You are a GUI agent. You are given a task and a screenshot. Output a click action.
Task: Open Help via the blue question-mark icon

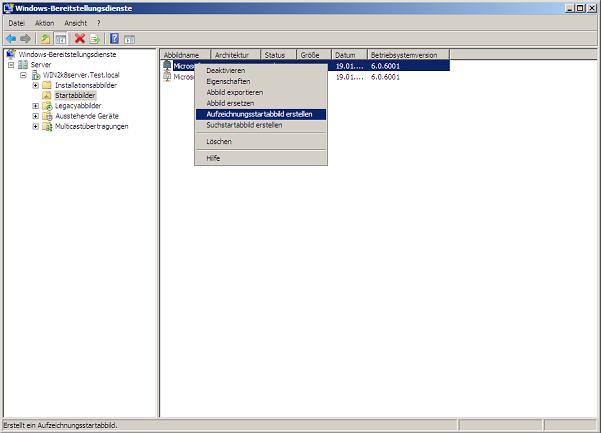pyautogui.click(x=114, y=38)
